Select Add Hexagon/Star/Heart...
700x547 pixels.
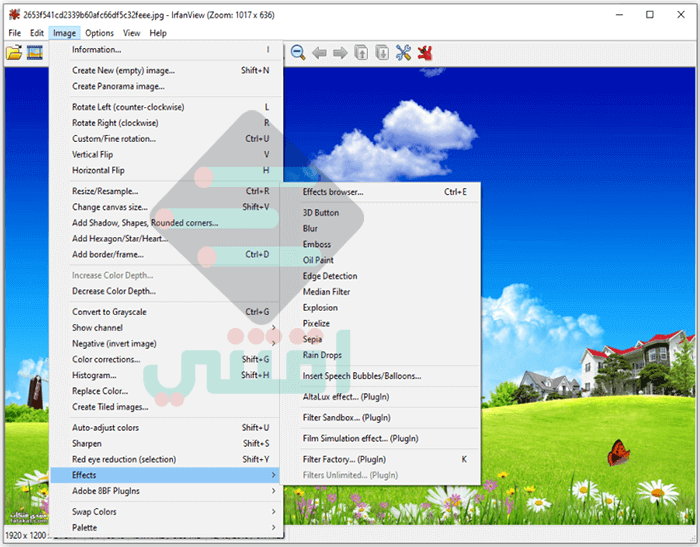pos(166,239)
